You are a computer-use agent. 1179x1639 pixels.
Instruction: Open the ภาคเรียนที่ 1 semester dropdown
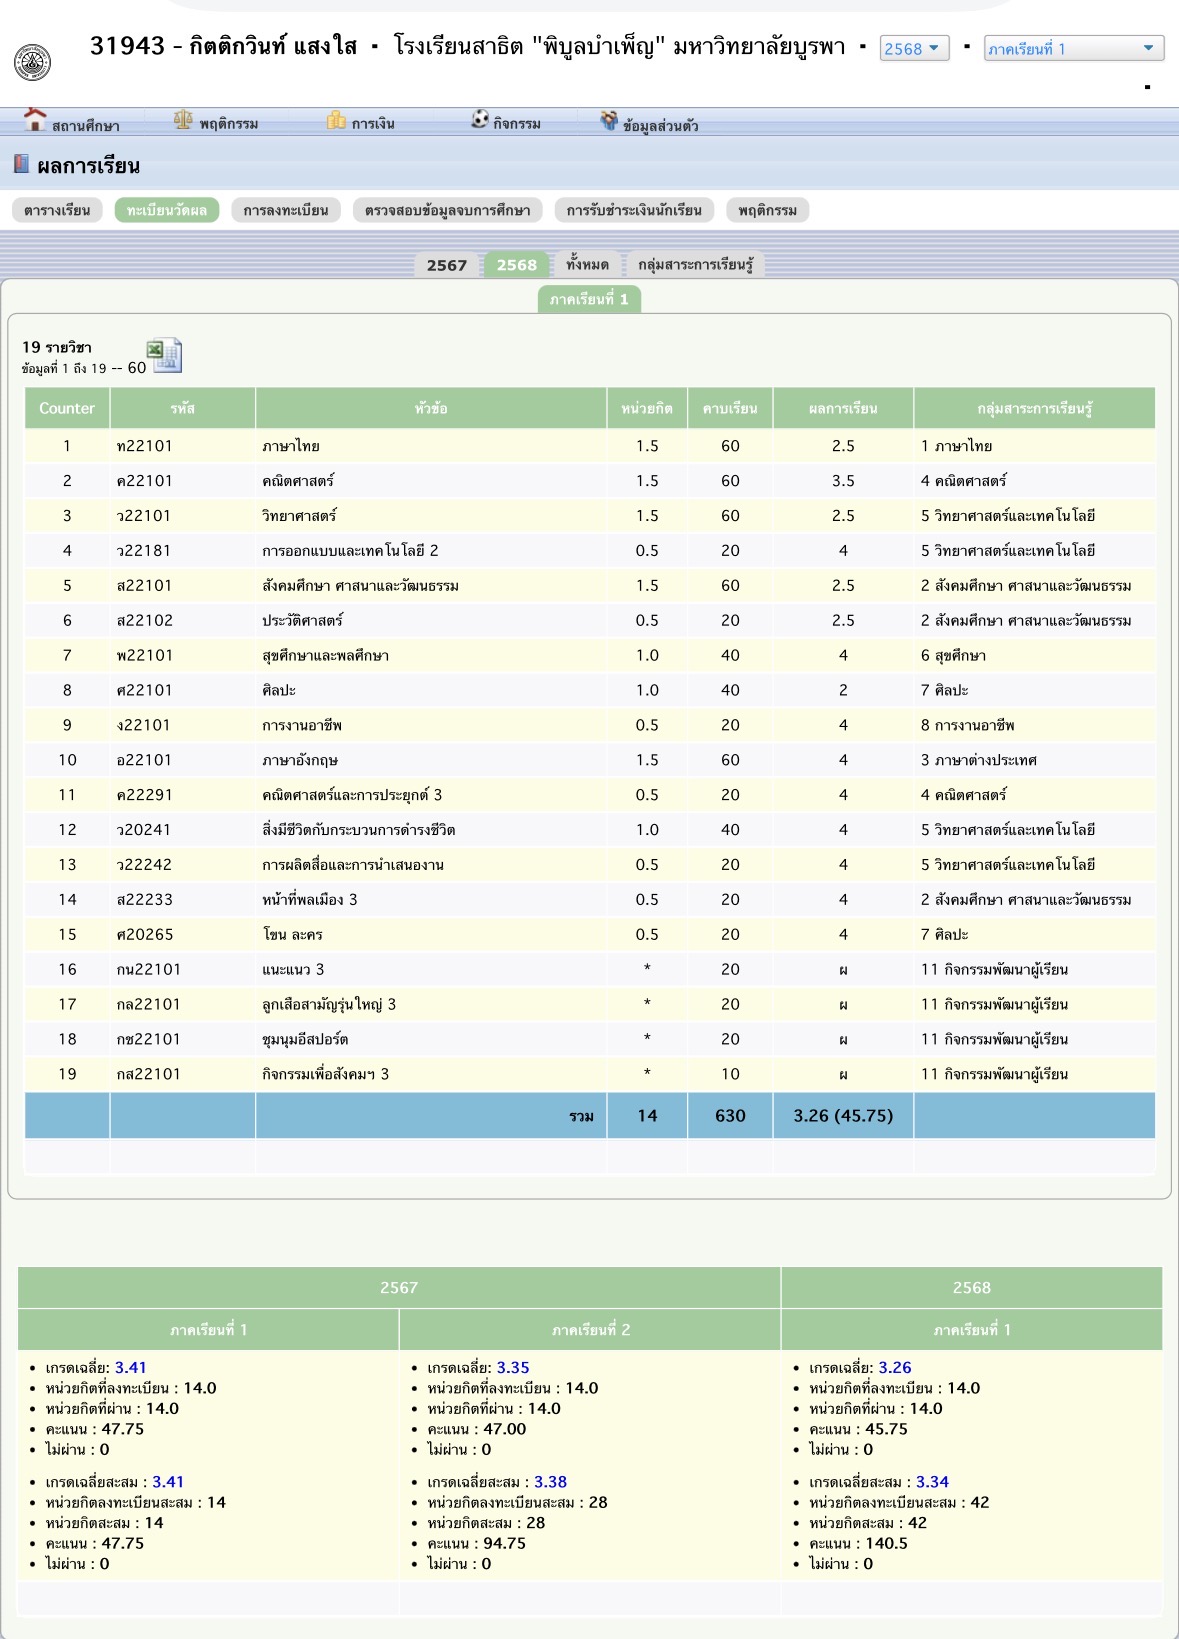1073,48
